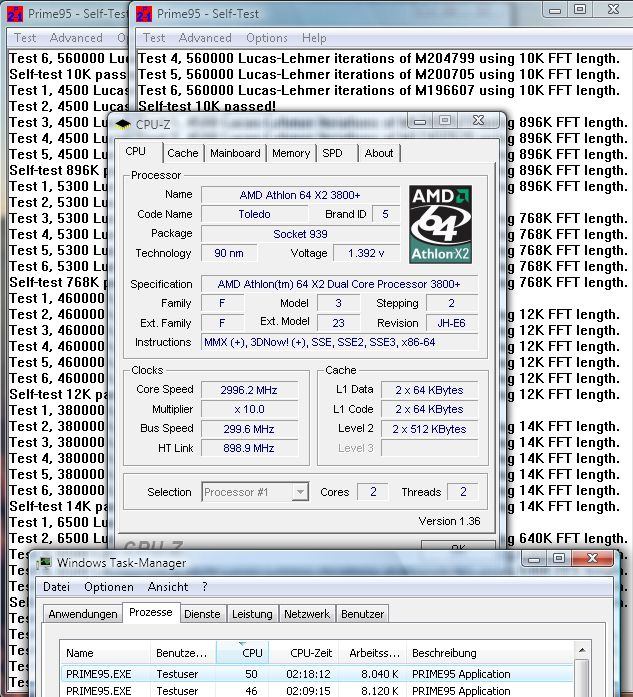Open the Selection processor dropdown in CPU-Z
Image resolution: width=633 pixels, height=697 pixels.
pyautogui.click(x=300, y=492)
